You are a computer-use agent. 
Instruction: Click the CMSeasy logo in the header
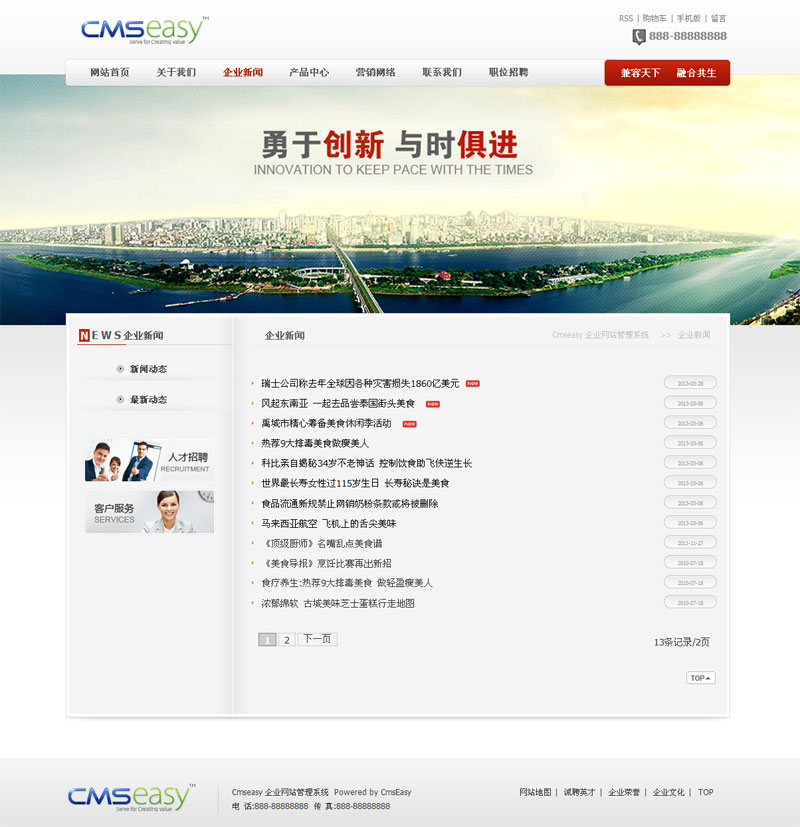click(x=144, y=30)
